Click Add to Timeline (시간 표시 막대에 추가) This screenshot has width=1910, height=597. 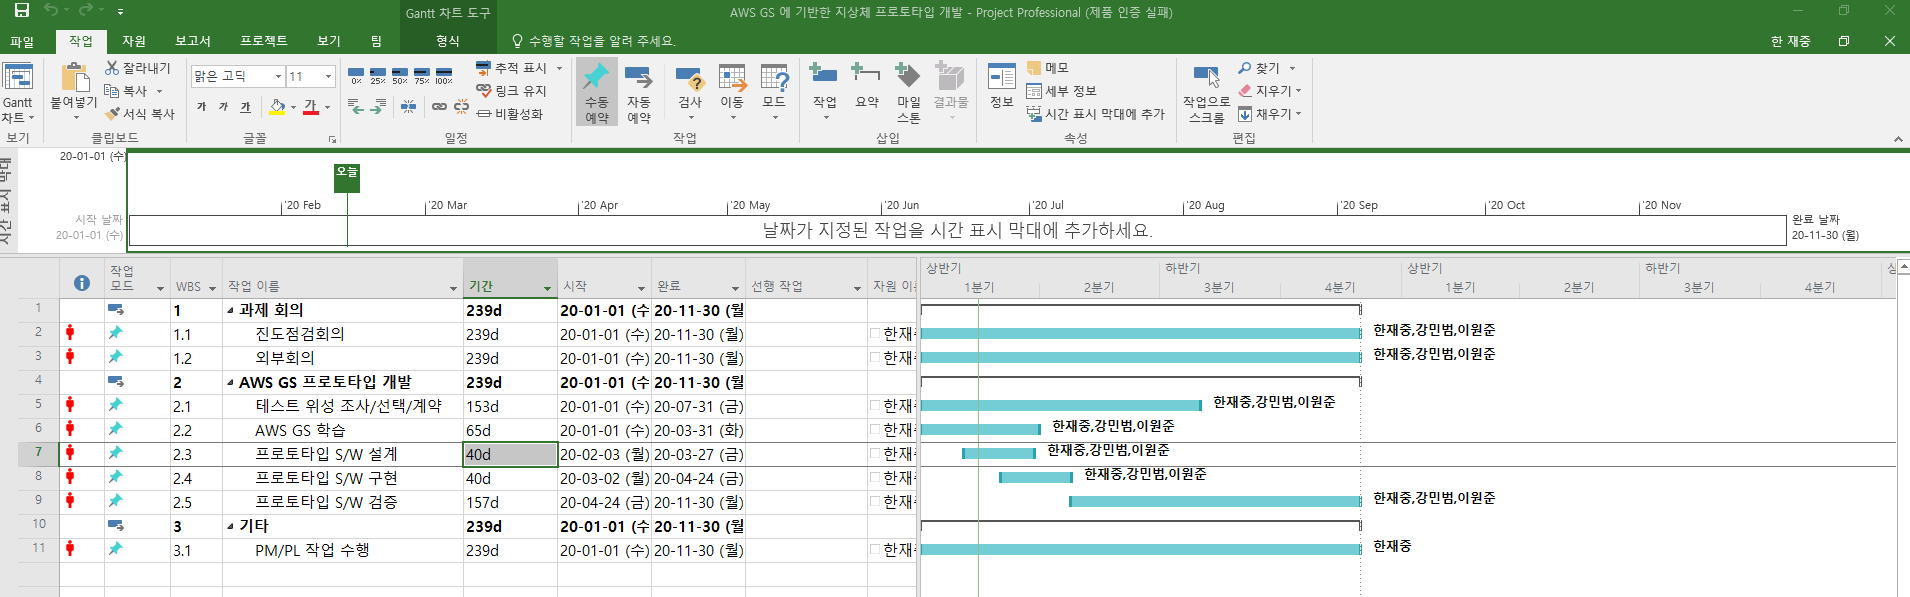coord(1096,114)
